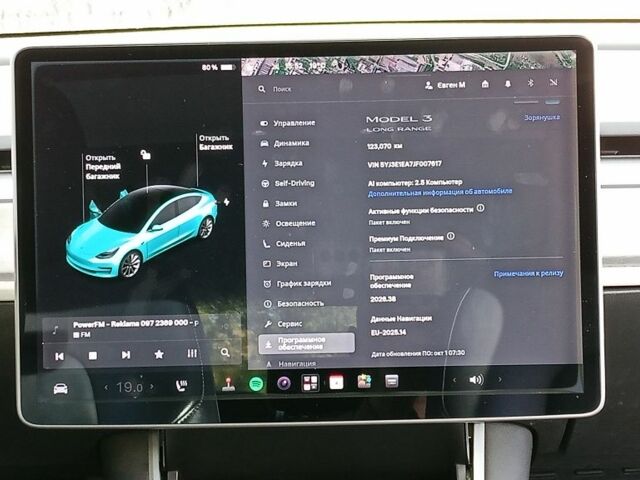Skip to next radio station
The width and height of the screenshot is (640, 480).
tap(126, 355)
